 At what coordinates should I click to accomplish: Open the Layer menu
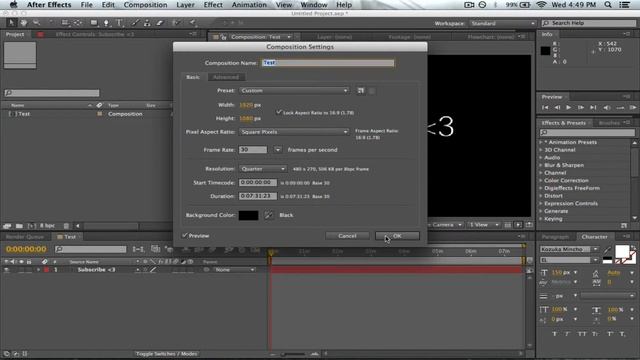point(185,5)
